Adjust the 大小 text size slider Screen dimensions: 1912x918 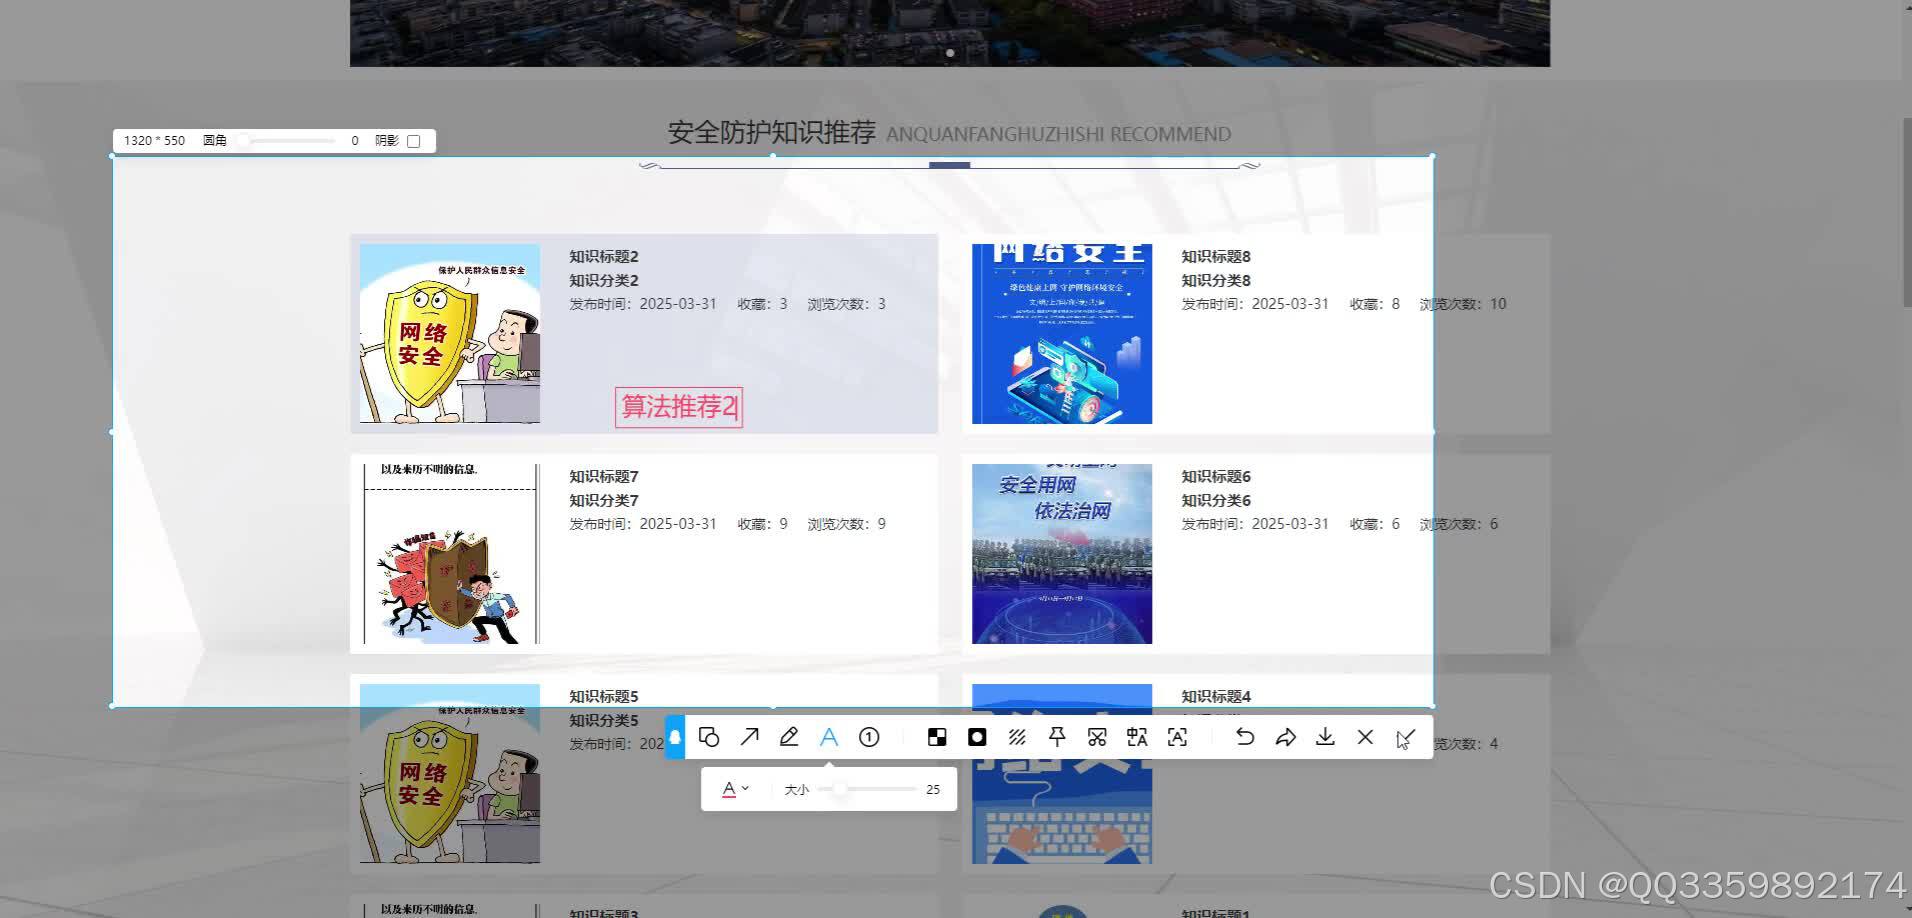840,789
